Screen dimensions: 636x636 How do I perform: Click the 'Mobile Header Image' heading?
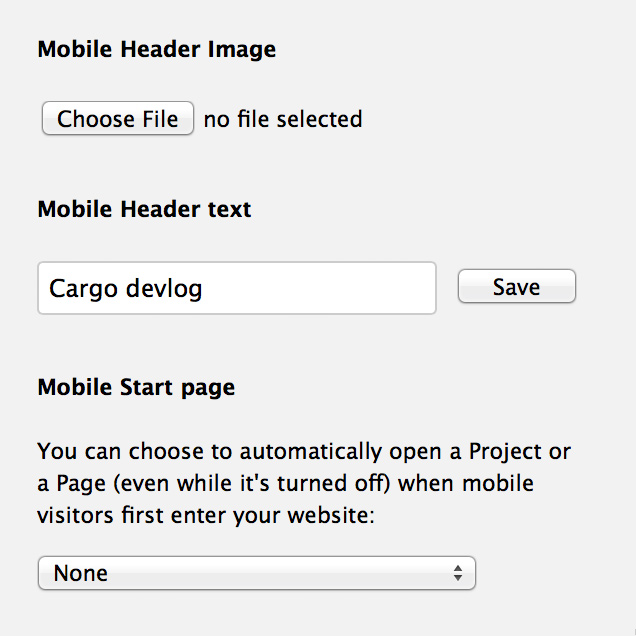157,49
